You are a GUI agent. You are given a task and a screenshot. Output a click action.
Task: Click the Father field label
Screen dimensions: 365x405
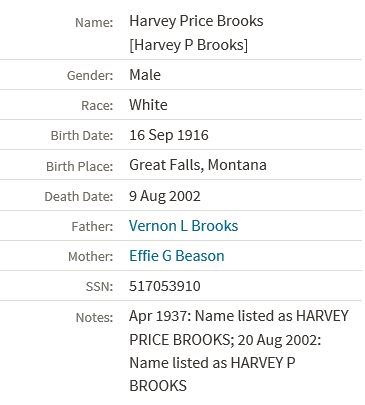(92, 227)
